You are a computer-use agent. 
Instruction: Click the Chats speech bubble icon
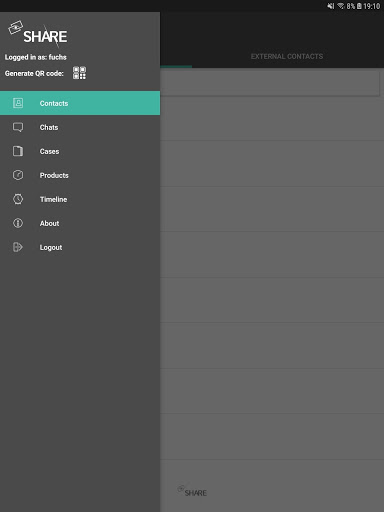(x=18, y=127)
